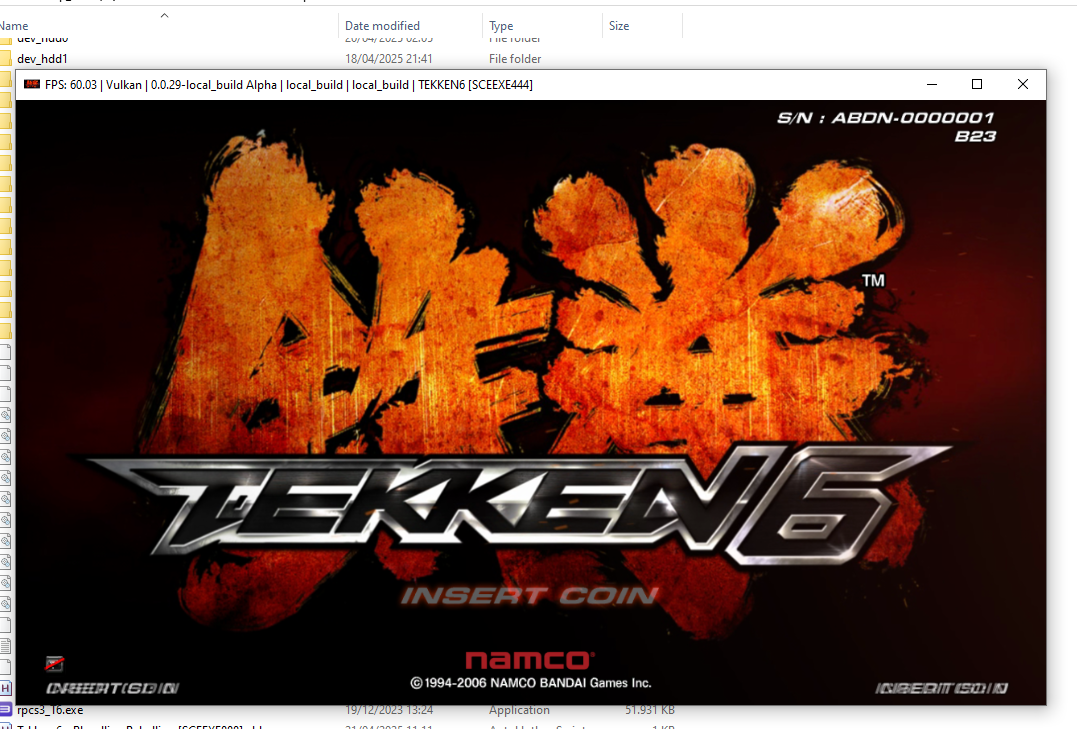Click the dev_hdd1 folder icon

click(x=5, y=59)
